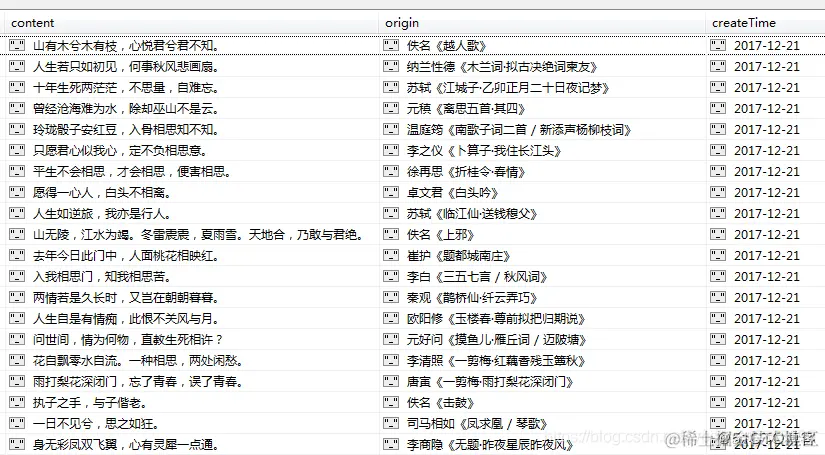Select the content cell starting with 雨打梨花深闭门
The height and width of the screenshot is (455, 825).
pyautogui.click(x=138, y=382)
